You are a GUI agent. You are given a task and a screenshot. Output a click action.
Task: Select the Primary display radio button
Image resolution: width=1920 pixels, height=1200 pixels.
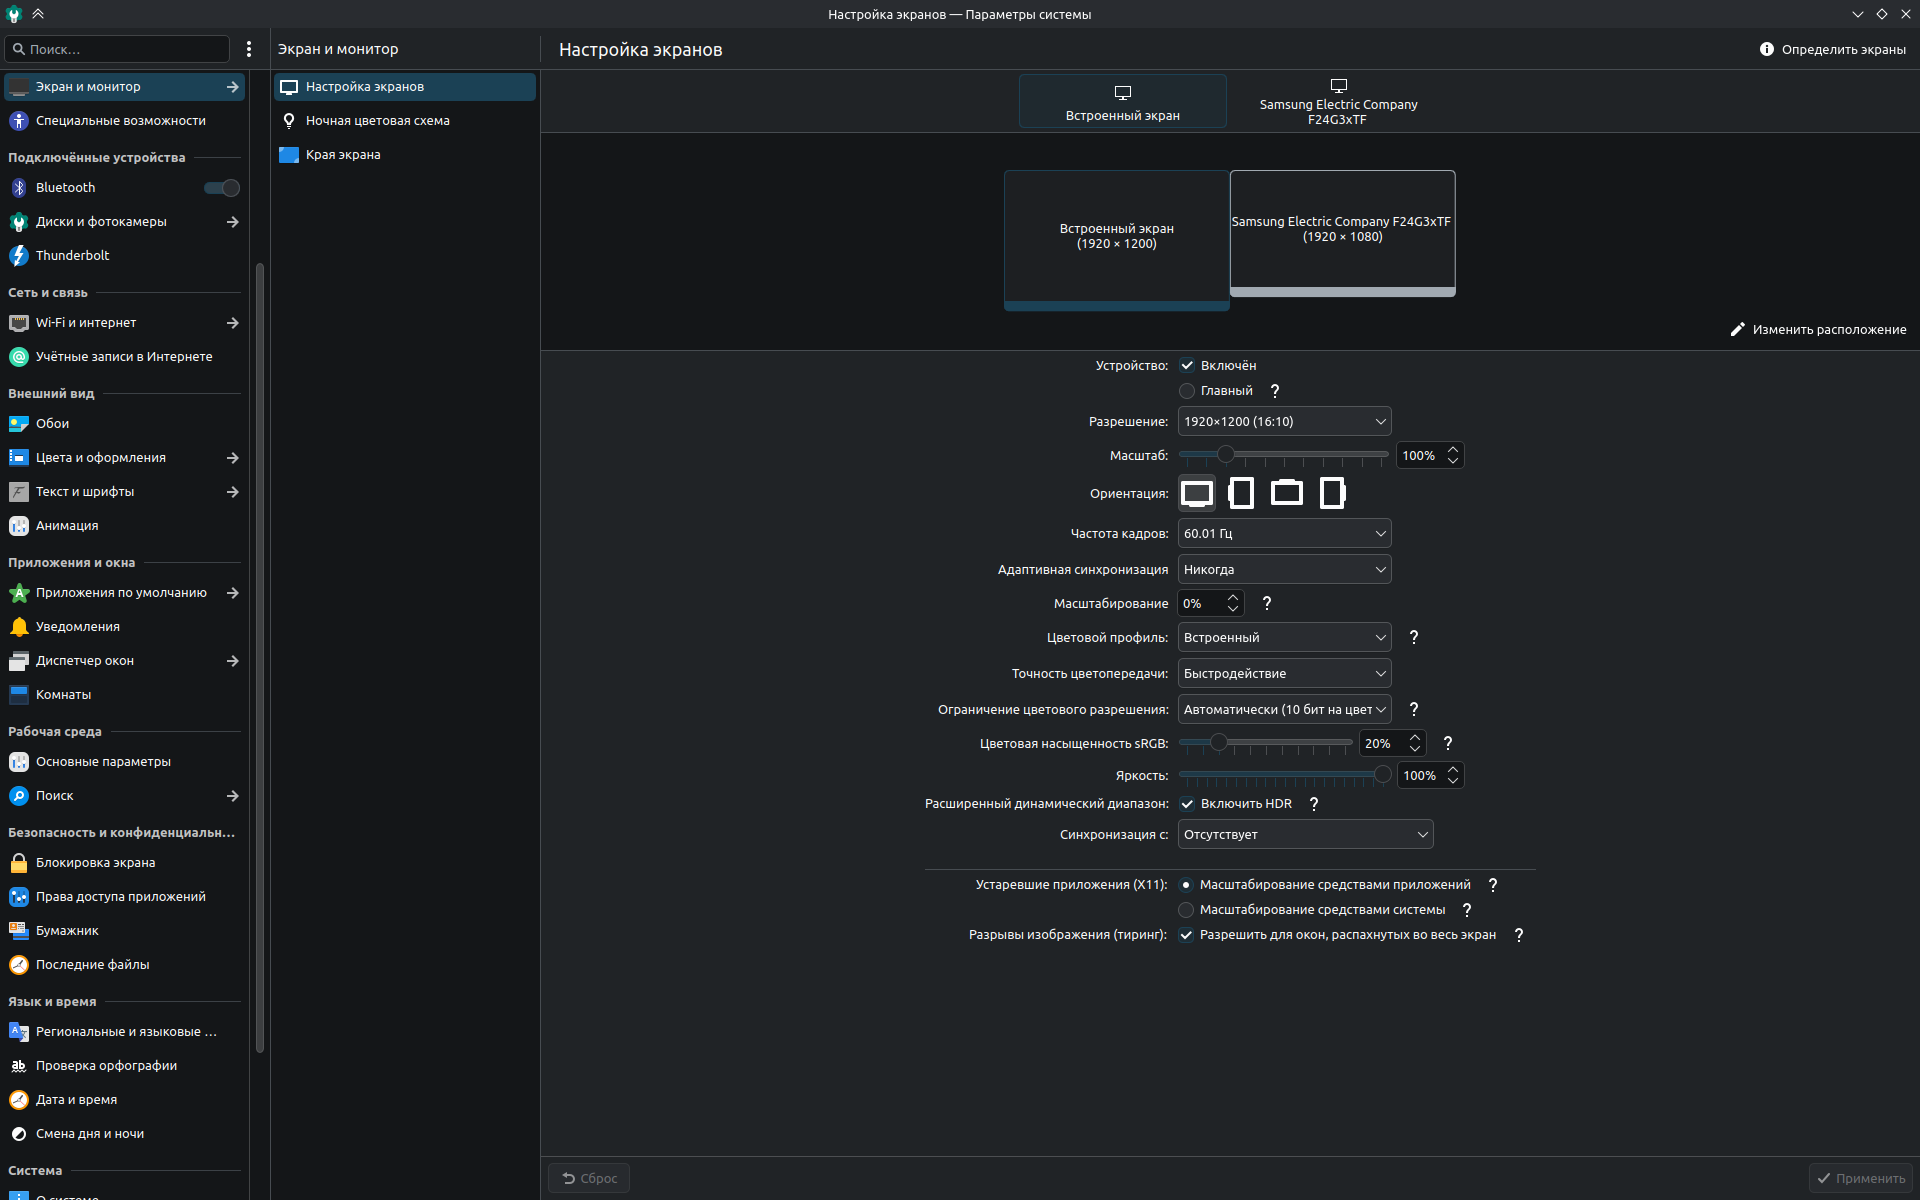(1187, 391)
